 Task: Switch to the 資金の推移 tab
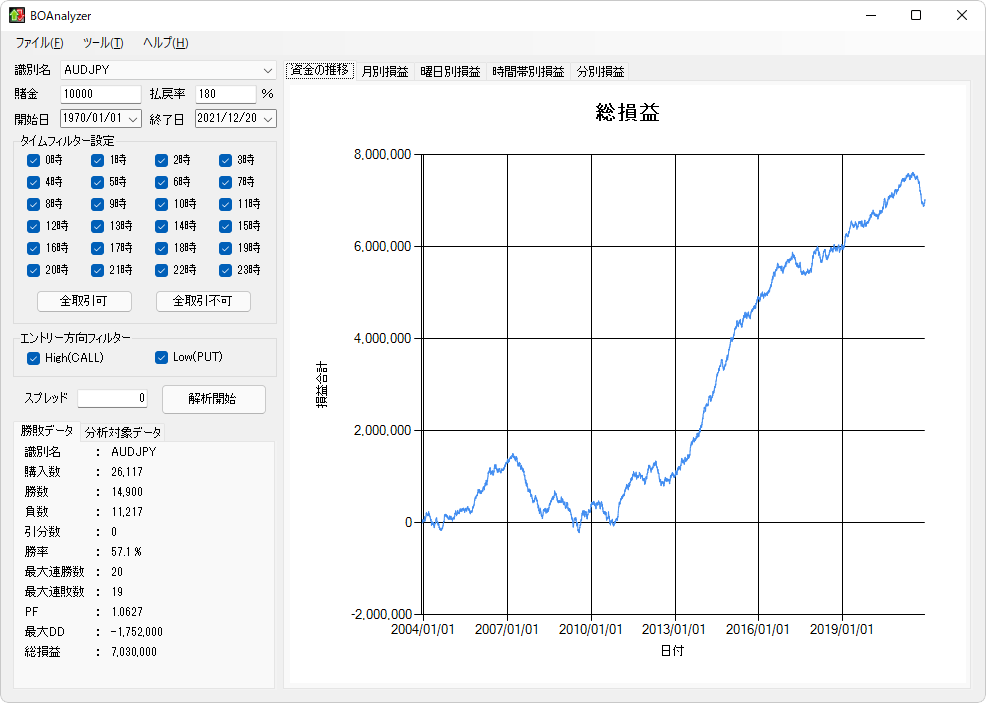320,70
